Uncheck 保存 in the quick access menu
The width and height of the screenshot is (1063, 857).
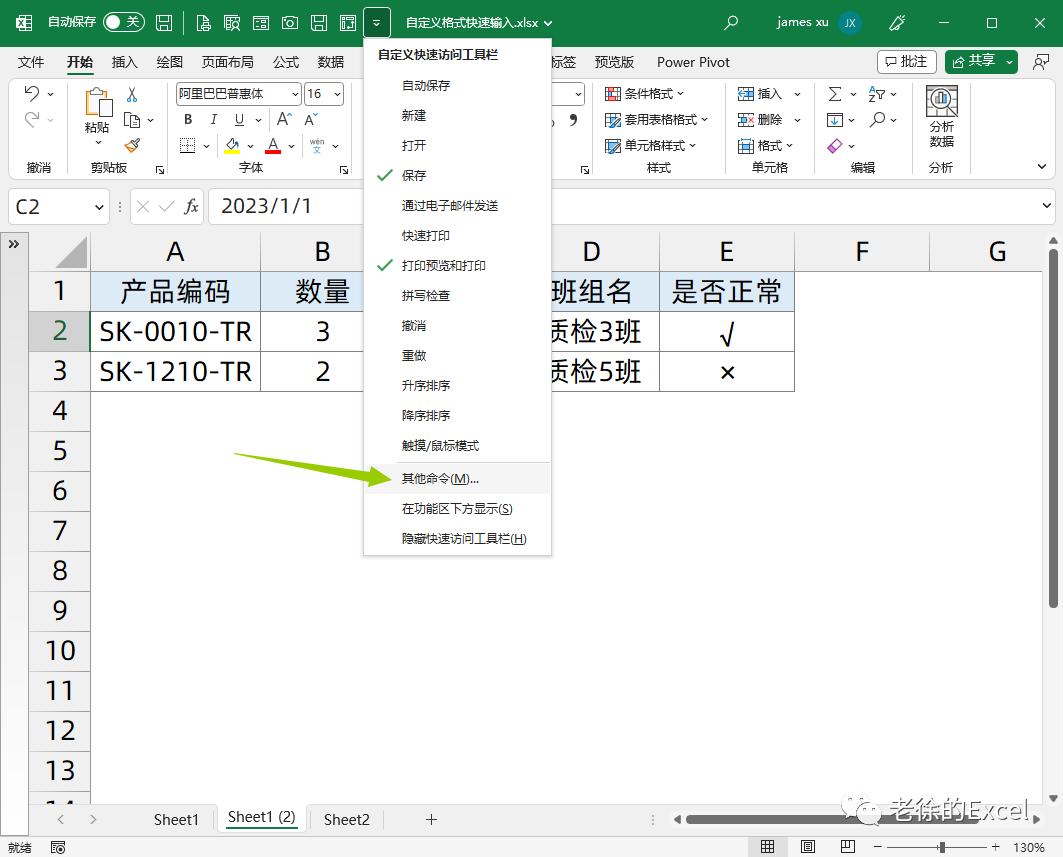(x=412, y=176)
